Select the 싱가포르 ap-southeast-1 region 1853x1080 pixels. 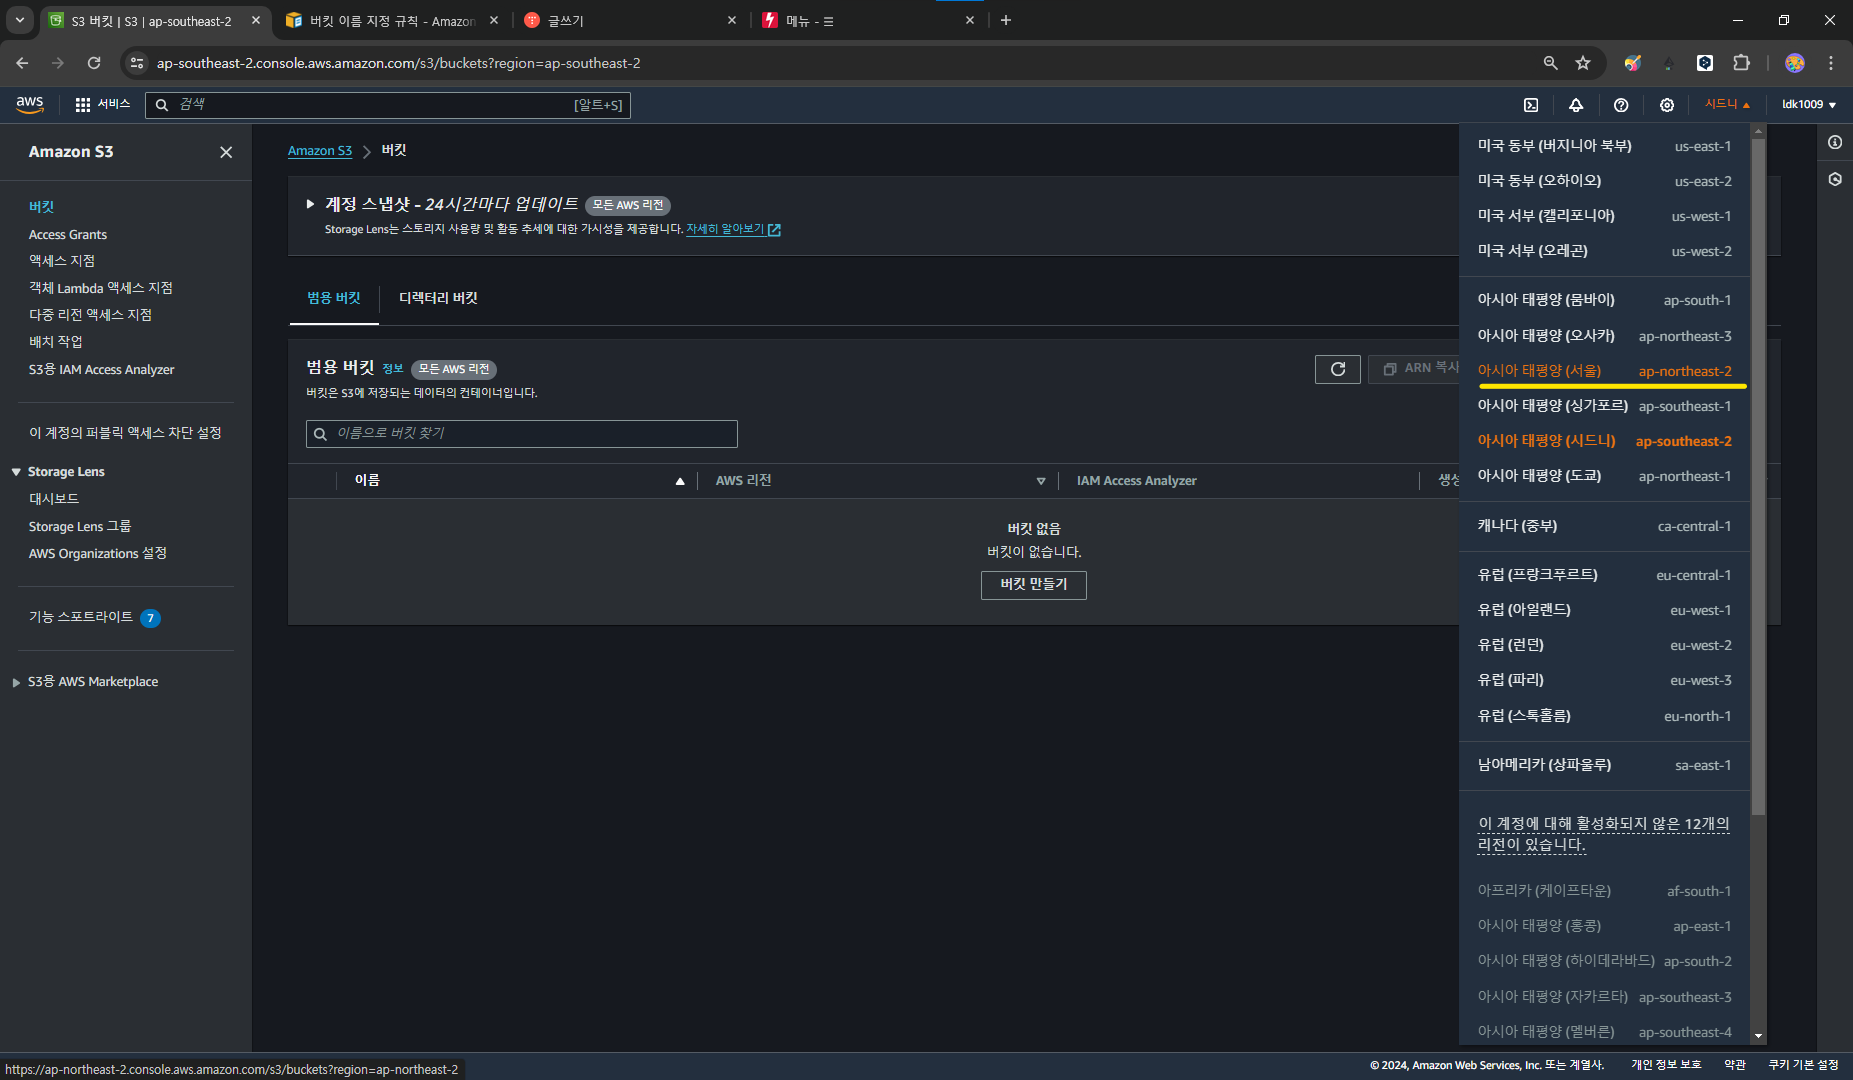(x=1604, y=406)
